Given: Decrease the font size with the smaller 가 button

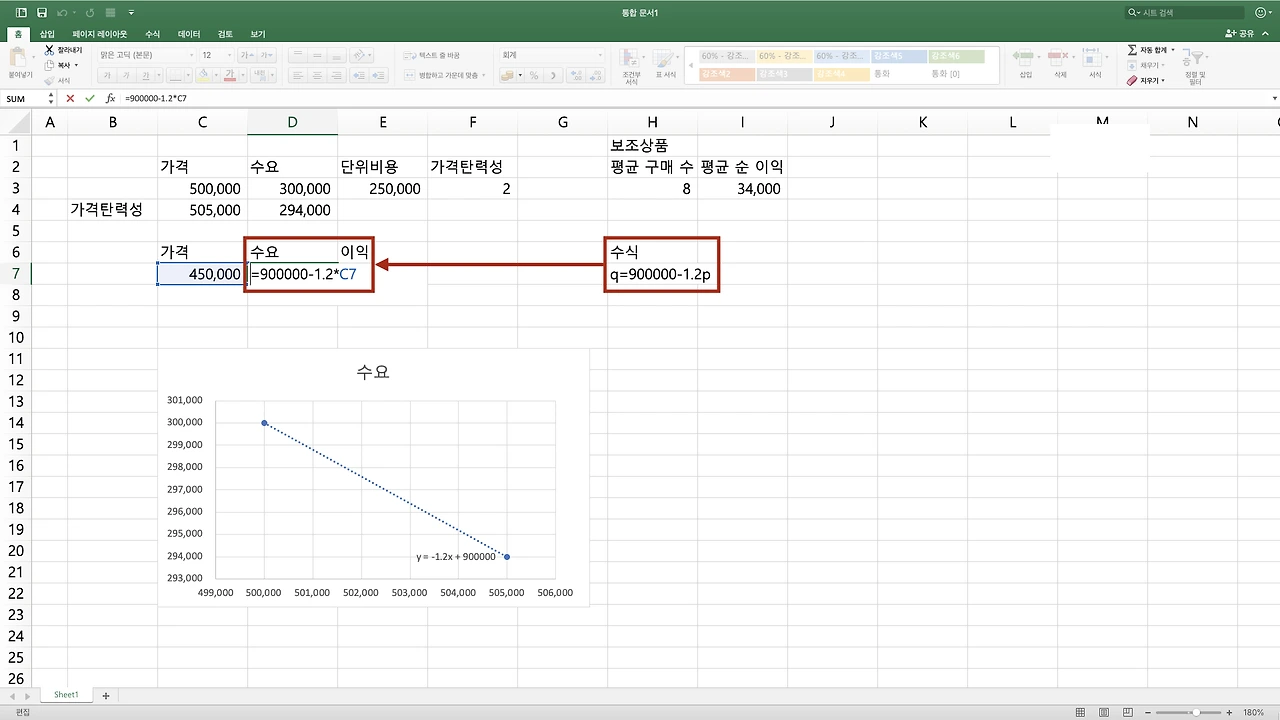Looking at the screenshot, I should pyautogui.click(x=266, y=56).
